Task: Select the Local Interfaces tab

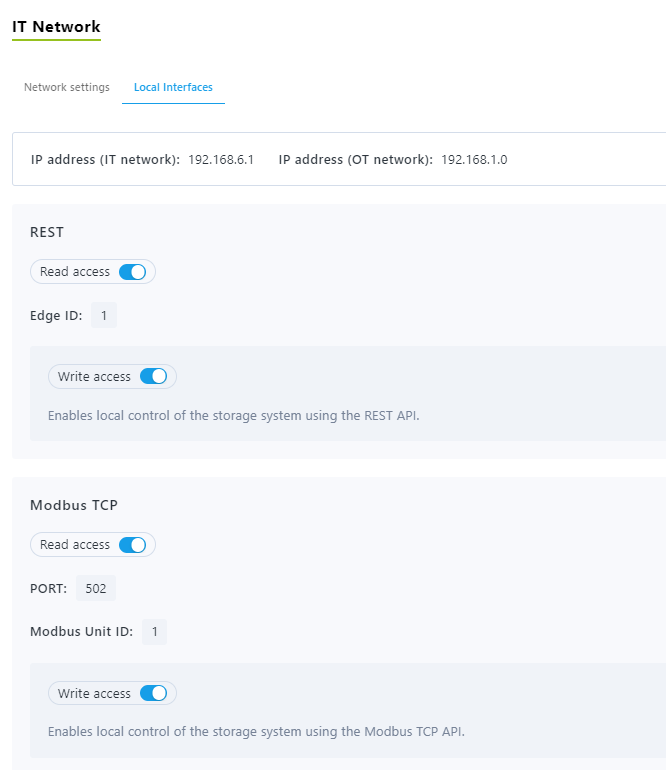Action: 173,87
